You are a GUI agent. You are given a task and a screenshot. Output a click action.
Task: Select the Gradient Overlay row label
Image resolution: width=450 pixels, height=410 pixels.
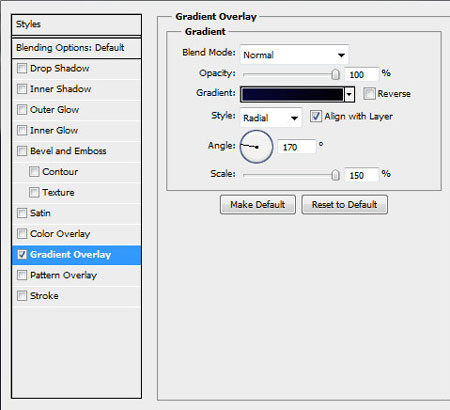click(x=71, y=255)
